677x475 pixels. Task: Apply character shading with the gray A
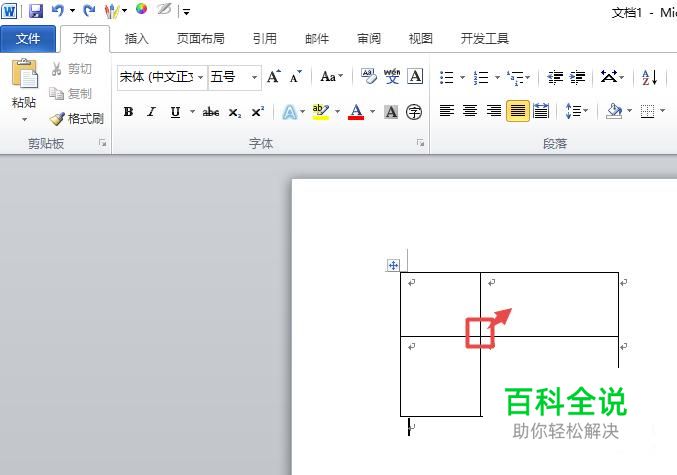(x=391, y=112)
